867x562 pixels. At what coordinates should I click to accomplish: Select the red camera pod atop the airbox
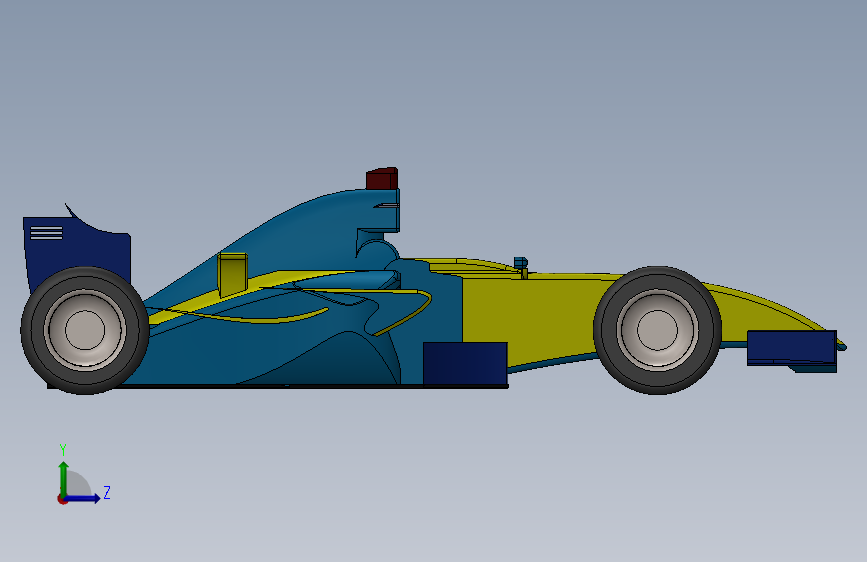[382, 178]
